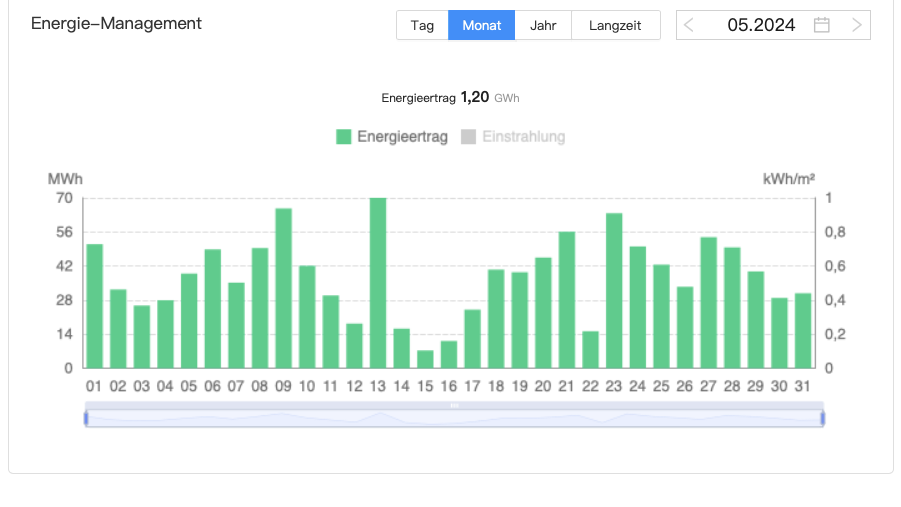Click the bar for day 23

[614, 291]
